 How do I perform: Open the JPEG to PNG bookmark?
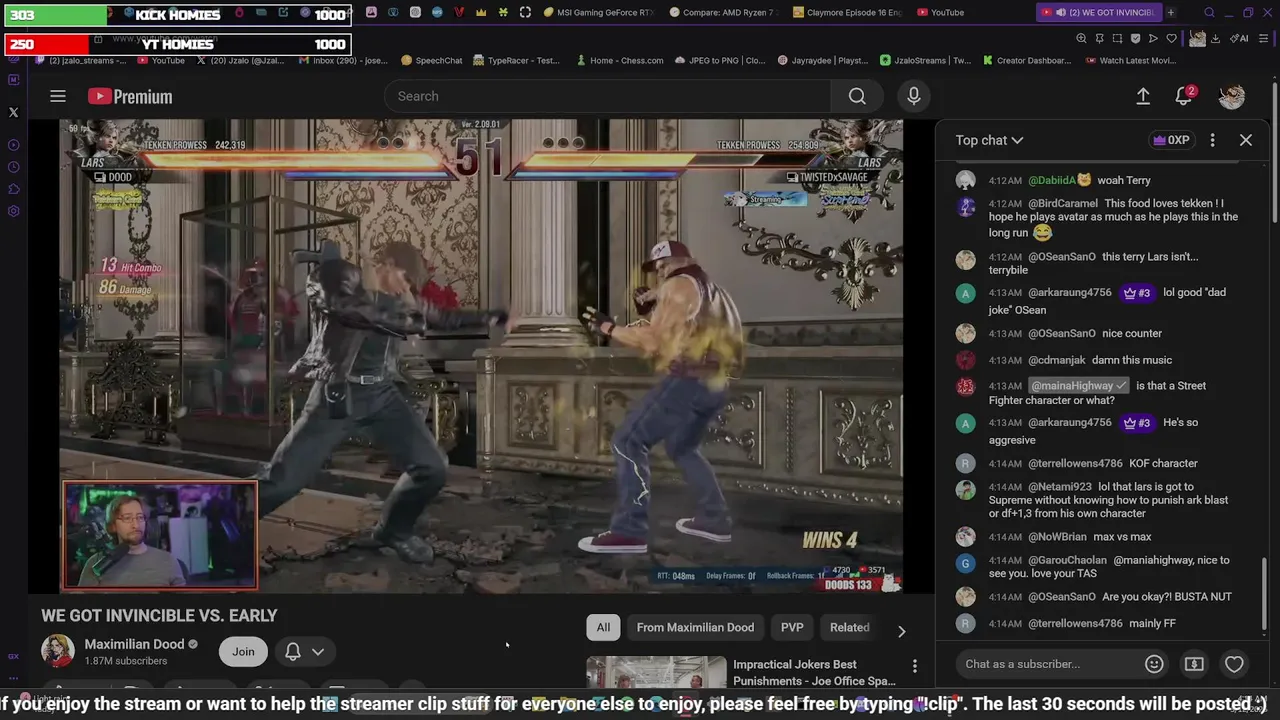tap(719, 60)
